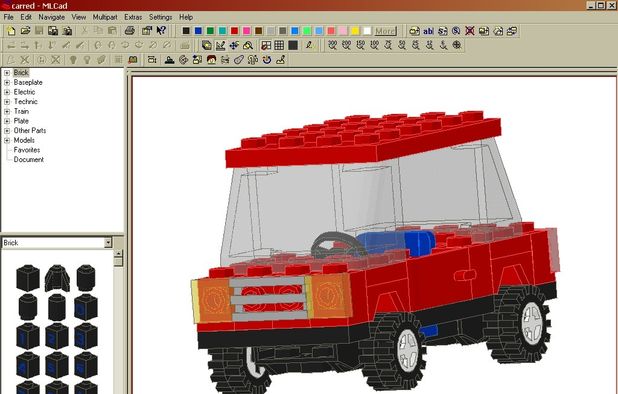Click the red X clear icon
The width and height of the screenshot is (618, 394).
click(x=469, y=31)
